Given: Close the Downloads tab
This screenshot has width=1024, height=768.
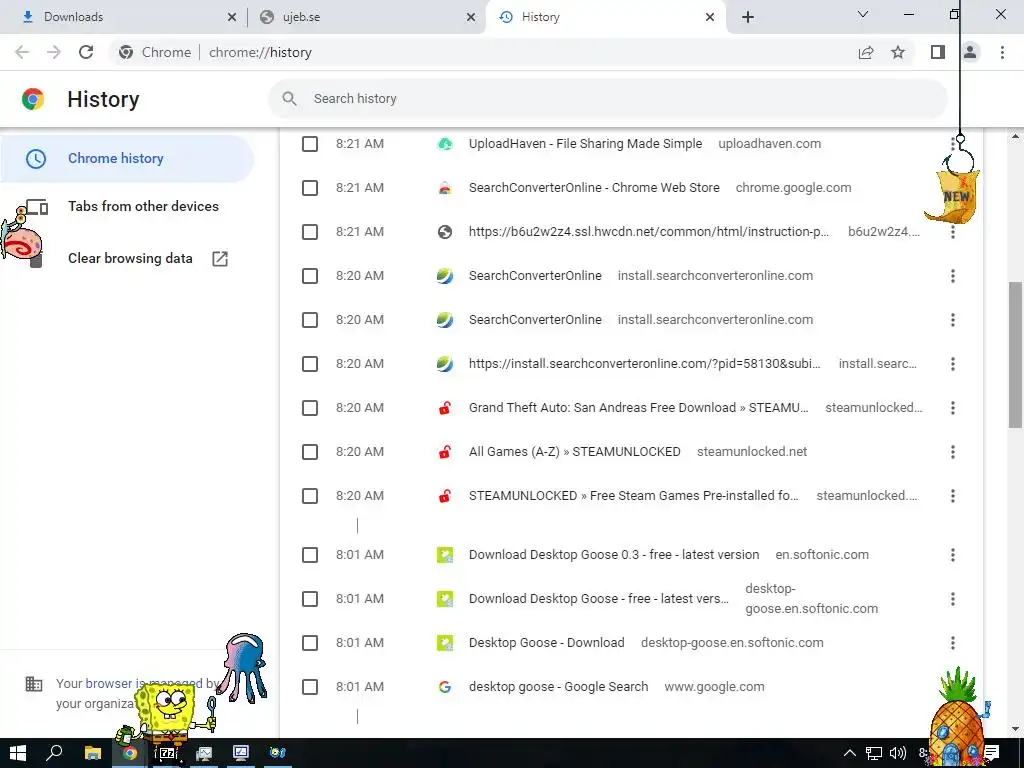Looking at the screenshot, I should click(231, 17).
